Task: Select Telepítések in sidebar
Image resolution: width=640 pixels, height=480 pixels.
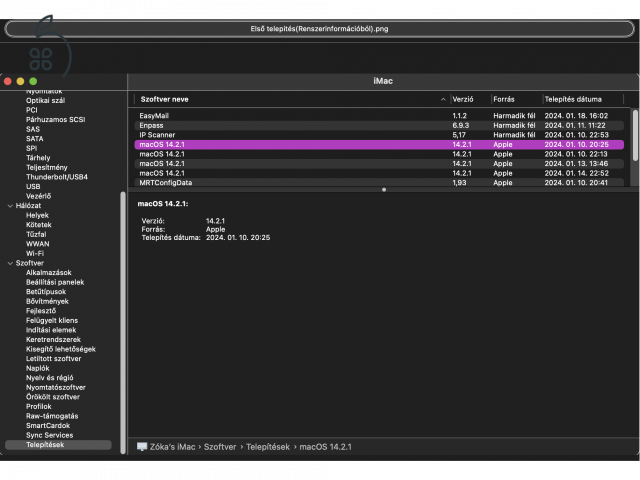Action: pyautogui.click(x=58, y=445)
